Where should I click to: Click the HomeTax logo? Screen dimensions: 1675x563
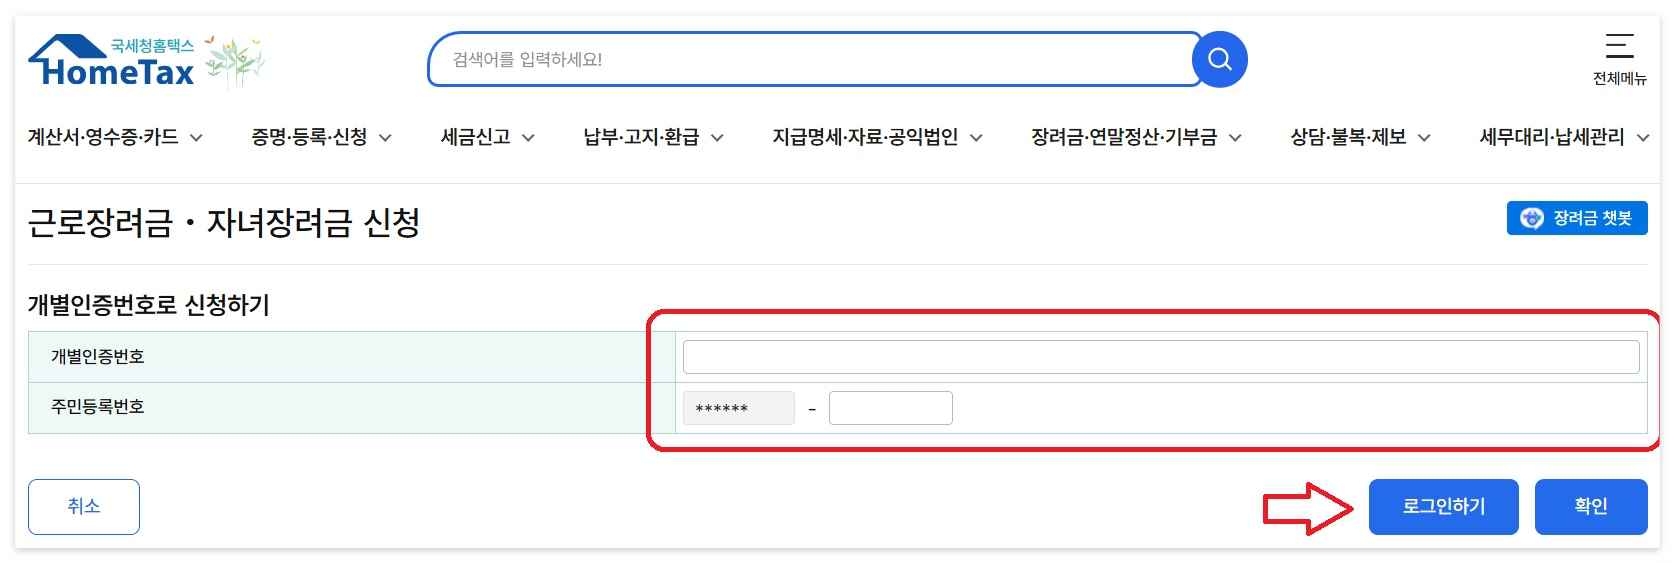tap(112, 61)
